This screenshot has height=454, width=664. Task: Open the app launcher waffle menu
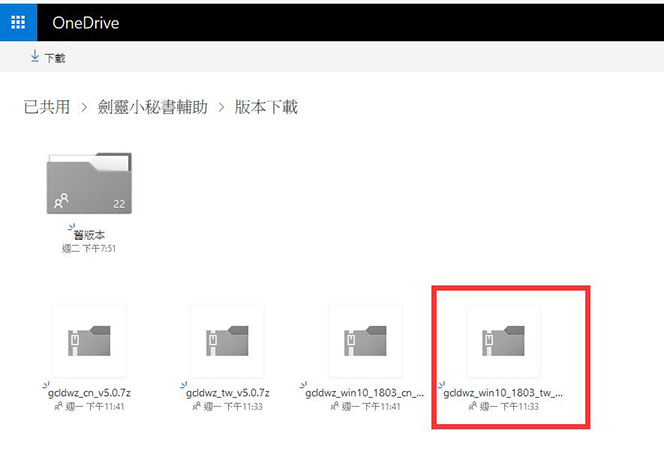18,22
